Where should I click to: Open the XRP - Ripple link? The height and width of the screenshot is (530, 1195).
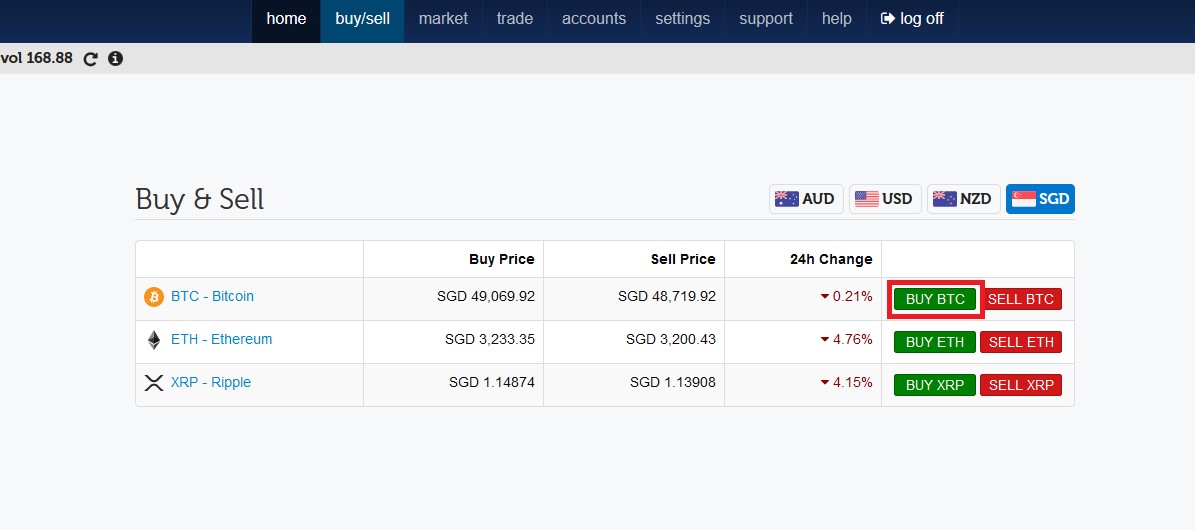point(211,382)
